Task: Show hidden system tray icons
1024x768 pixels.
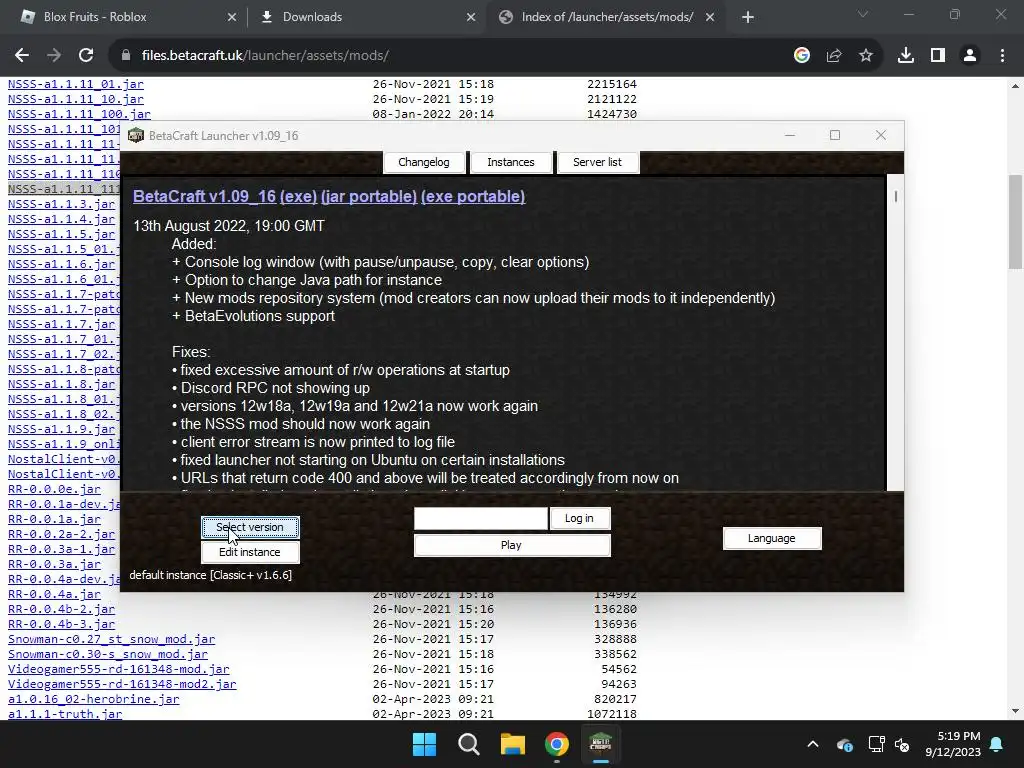Action: [813, 744]
